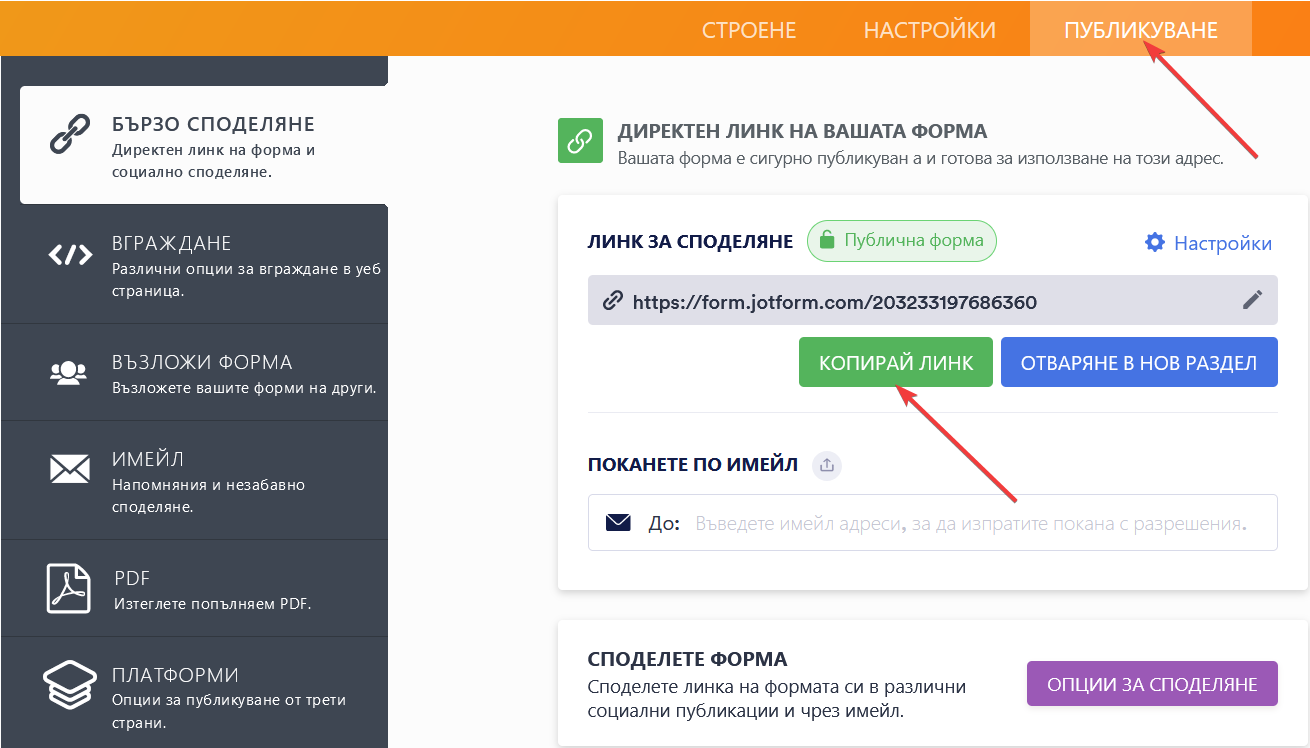Click the envelope icon for Имейл section
1310x748 pixels.
coord(69,469)
